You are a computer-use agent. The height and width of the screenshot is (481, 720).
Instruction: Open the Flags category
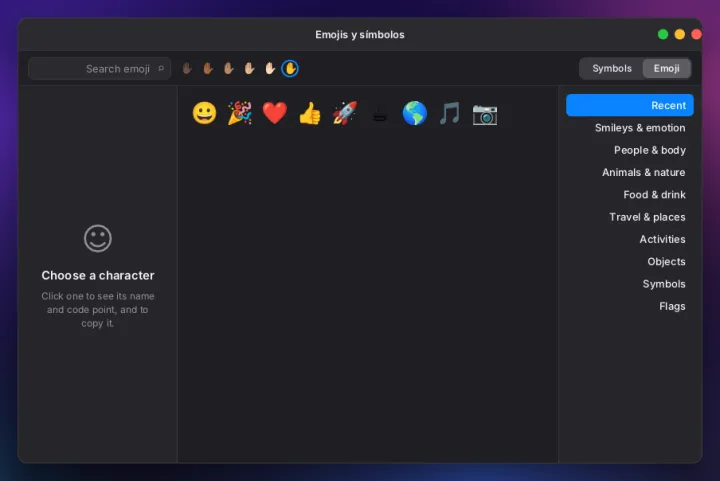click(x=630, y=306)
